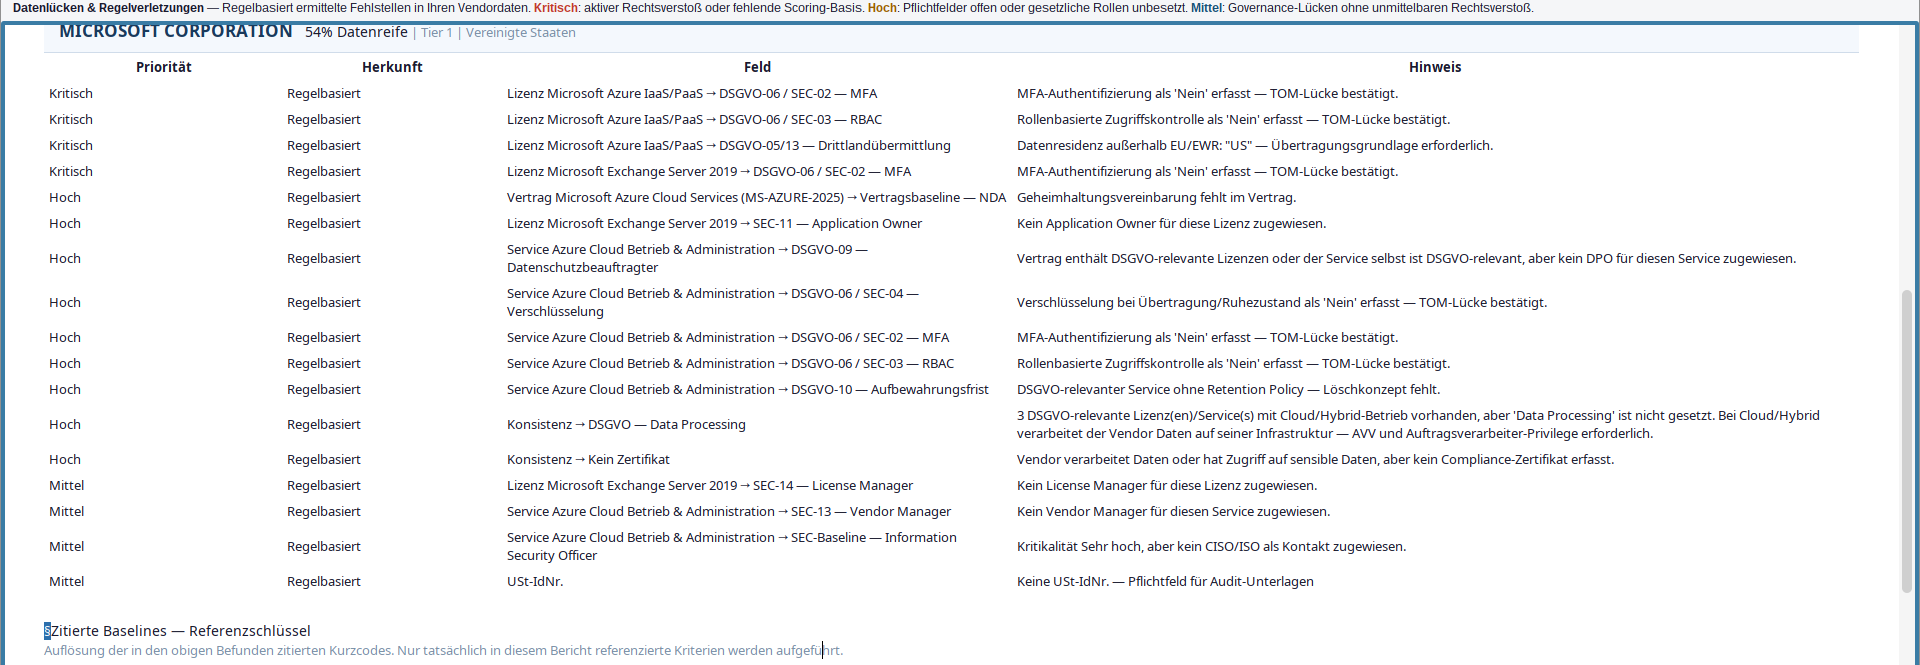Select the DSGVO-05/13 Drittlandübermittlung field
Image resolution: width=1920 pixels, height=665 pixels.
pos(729,145)
